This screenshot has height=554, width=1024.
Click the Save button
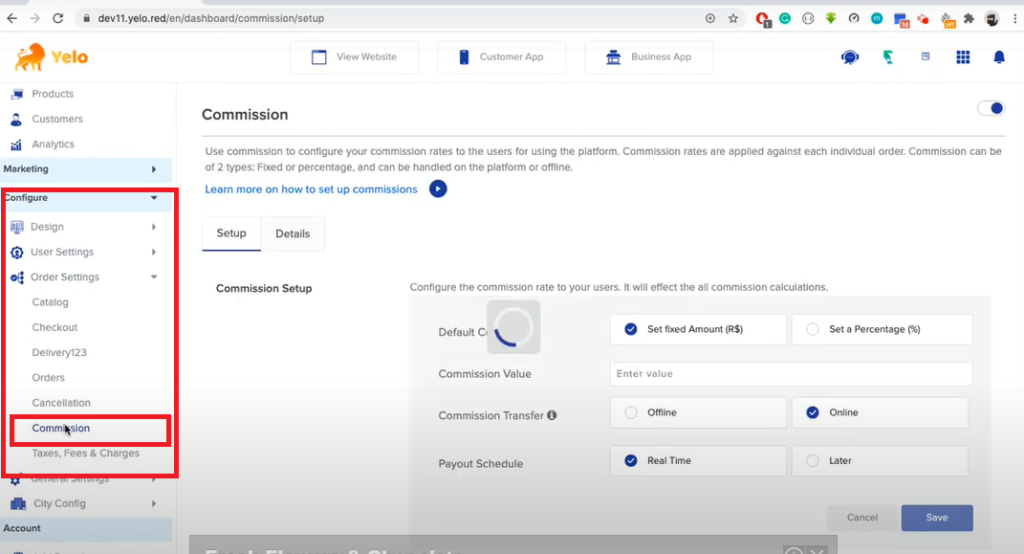click(x=937, y=517)
